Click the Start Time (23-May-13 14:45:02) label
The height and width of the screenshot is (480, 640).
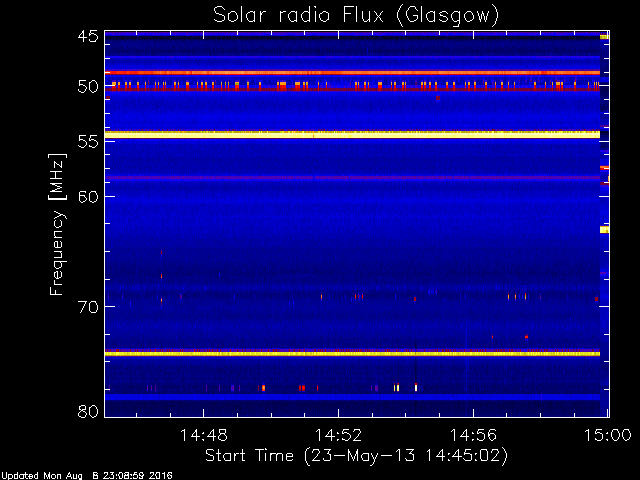click(x=356, y=456)
